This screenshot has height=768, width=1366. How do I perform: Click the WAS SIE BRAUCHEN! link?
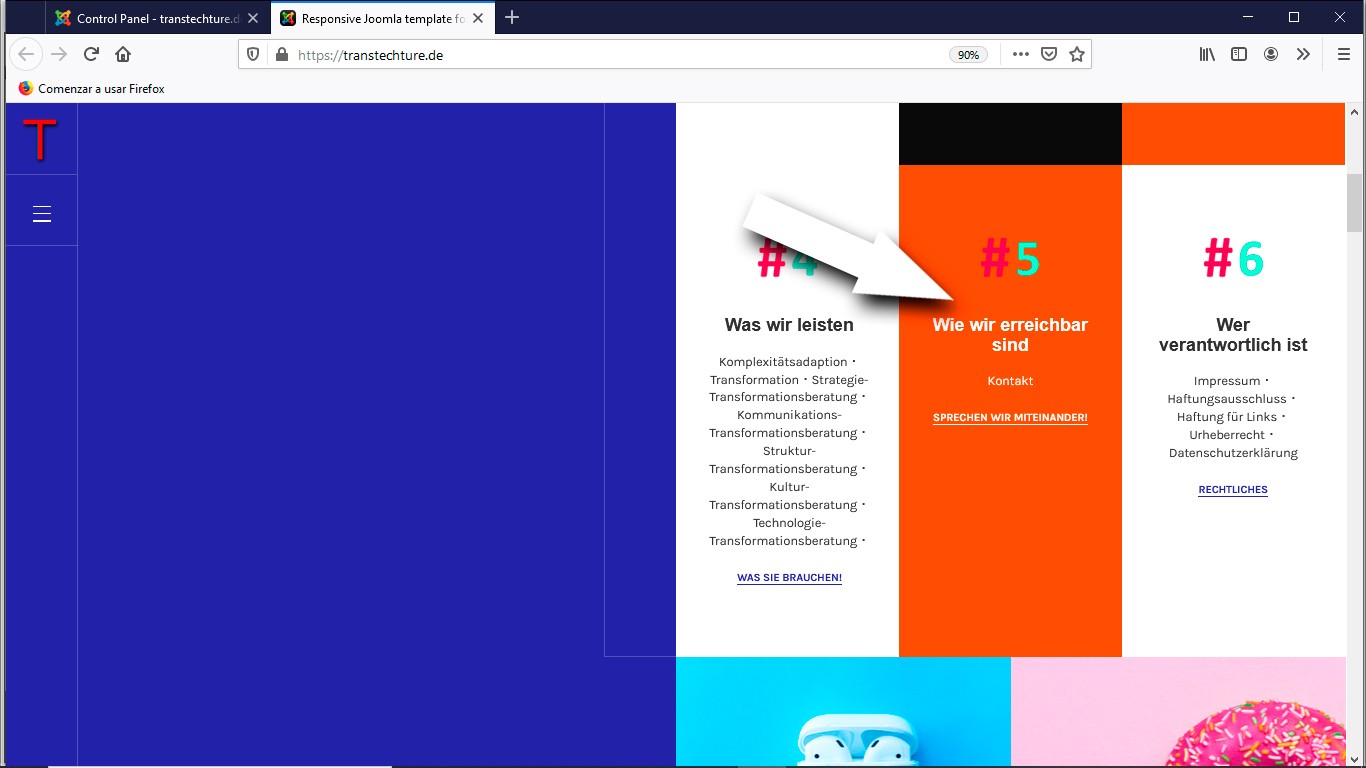[x=789, y=578]
